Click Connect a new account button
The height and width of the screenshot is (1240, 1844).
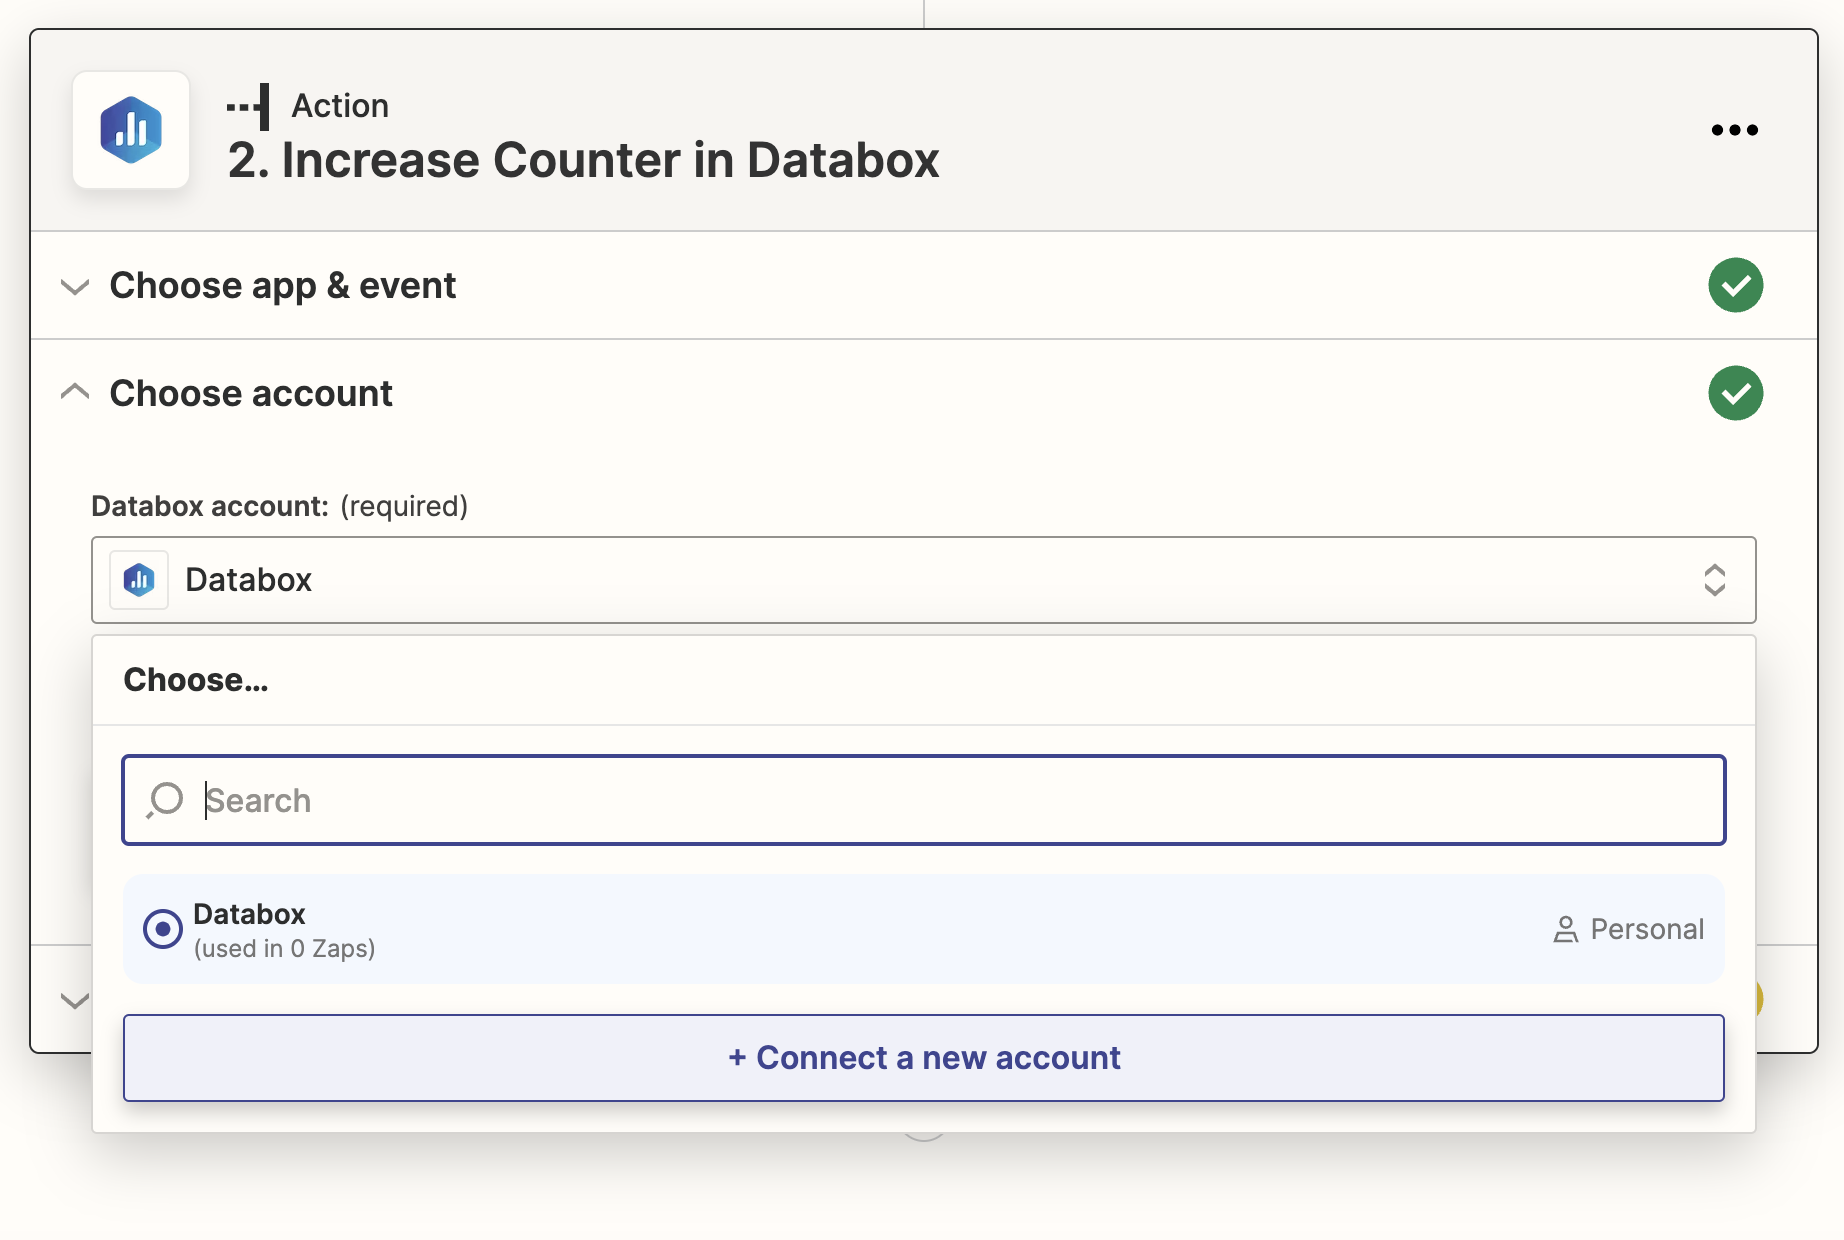click(923, 1058)
